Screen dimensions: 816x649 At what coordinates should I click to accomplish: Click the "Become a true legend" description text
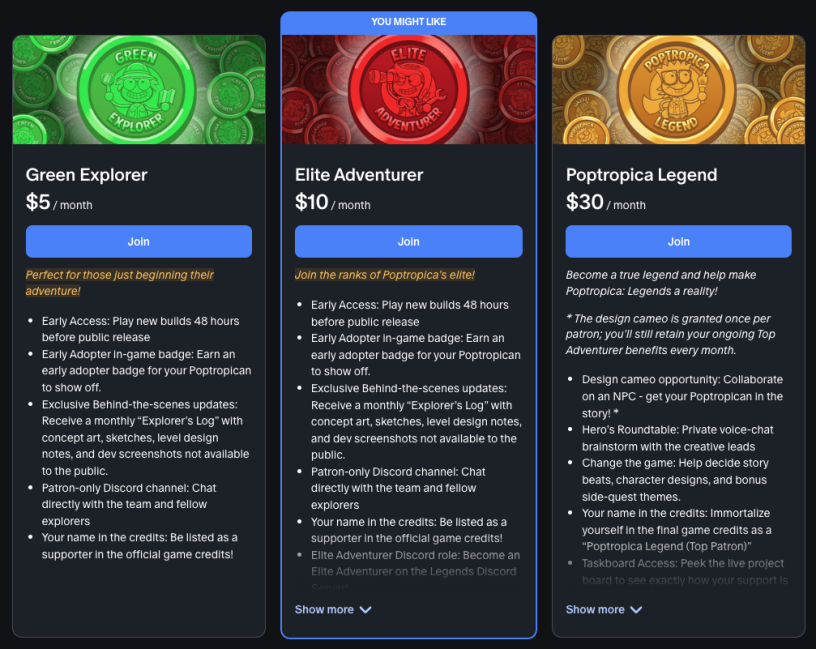[x=660, y=282]
